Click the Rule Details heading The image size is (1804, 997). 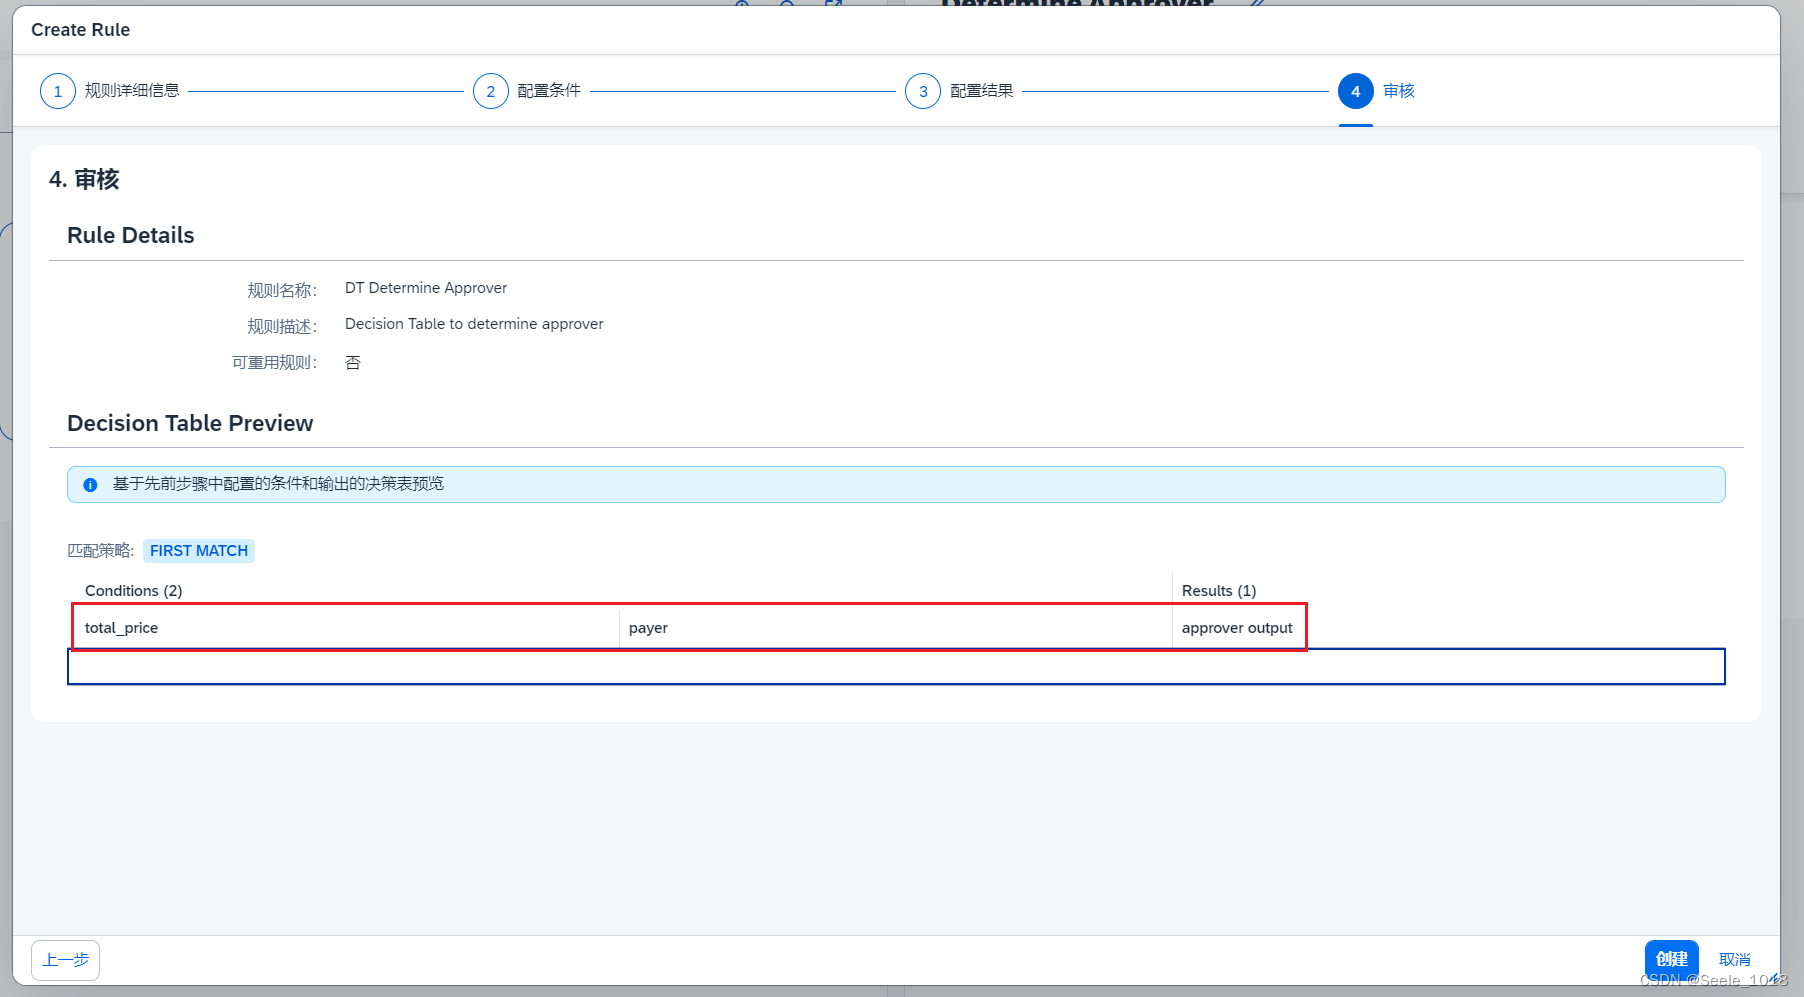coord(131,235)
